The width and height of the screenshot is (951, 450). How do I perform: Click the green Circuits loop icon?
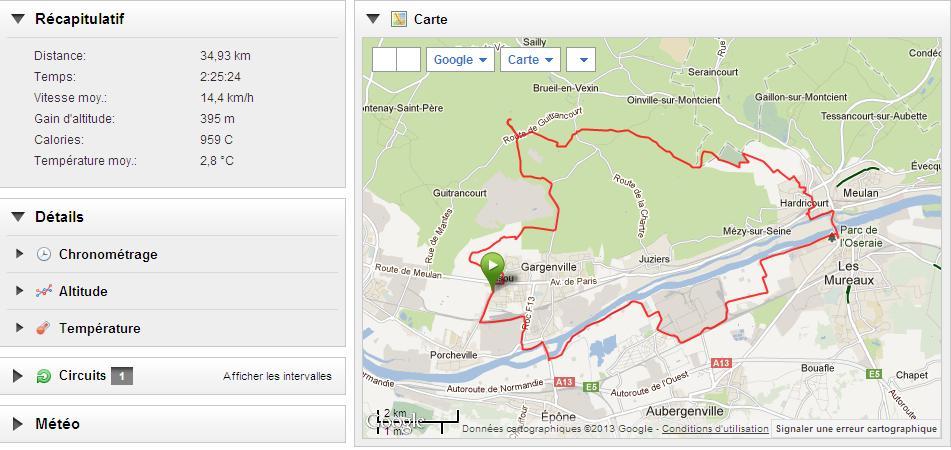click(x=44, y=376)
